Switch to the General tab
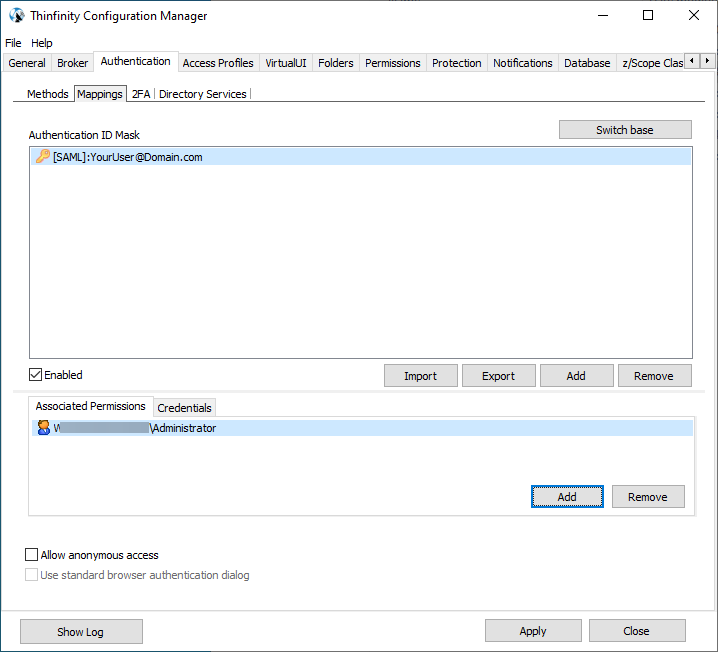This screenshot has width=718, height=652. [27, 63]
